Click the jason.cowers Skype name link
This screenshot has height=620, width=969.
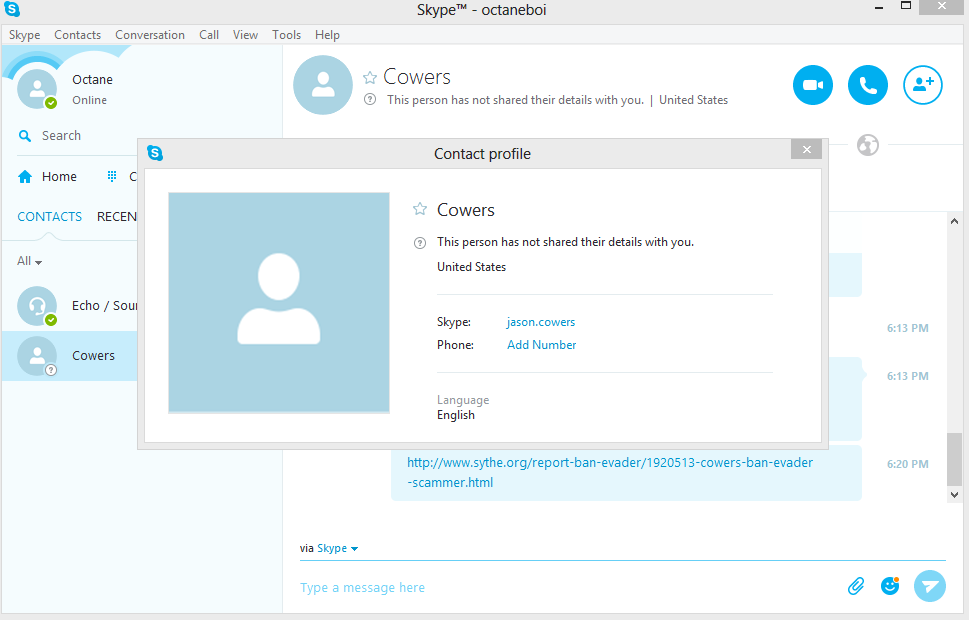(541, 322)
